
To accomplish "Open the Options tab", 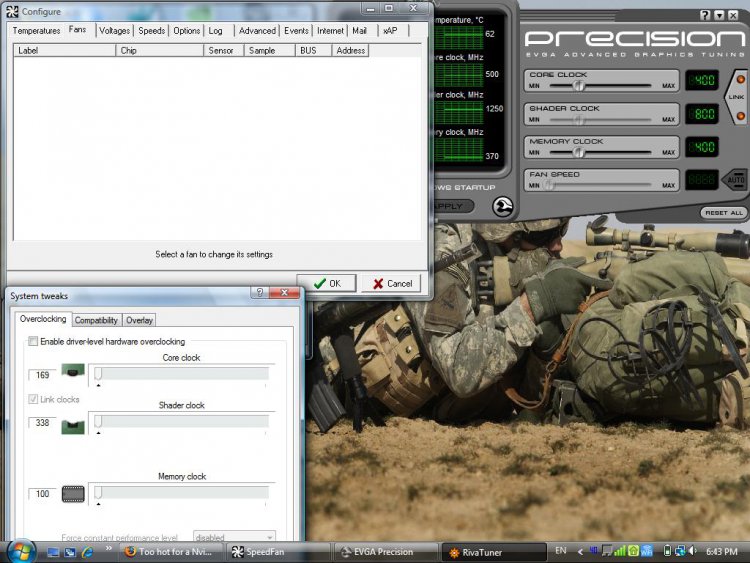I will 187,31.
